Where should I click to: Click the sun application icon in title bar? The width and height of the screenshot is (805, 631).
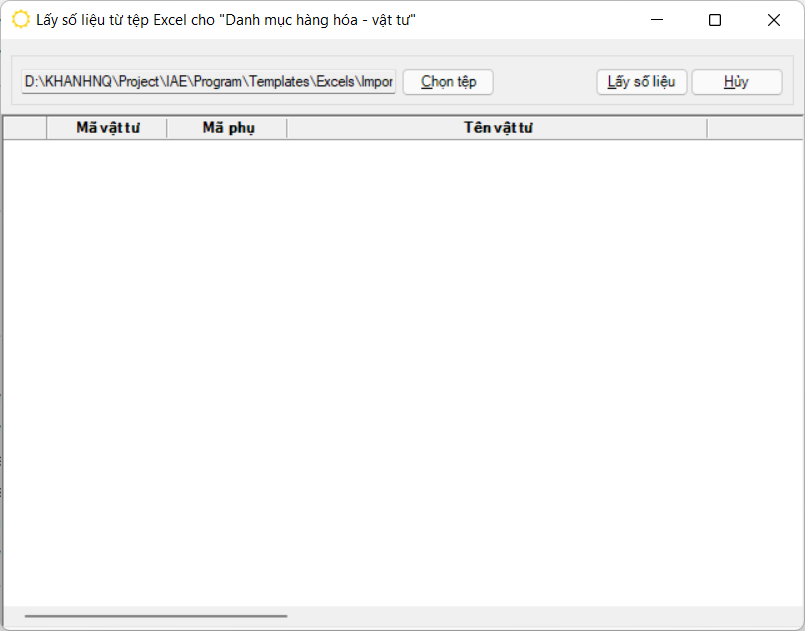[20, 20]
